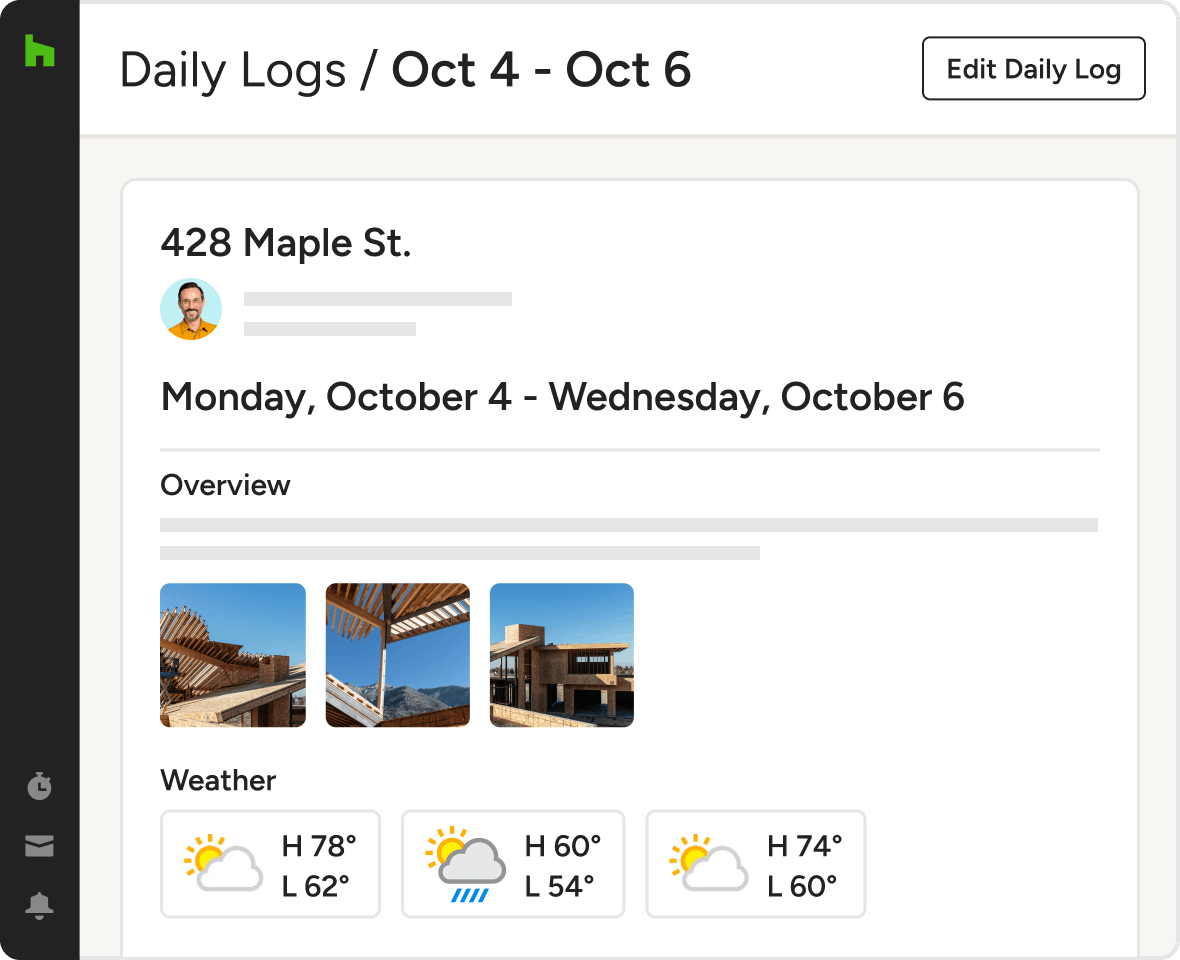Open the house exterior photo thumbnail

[x=561, y=655]
